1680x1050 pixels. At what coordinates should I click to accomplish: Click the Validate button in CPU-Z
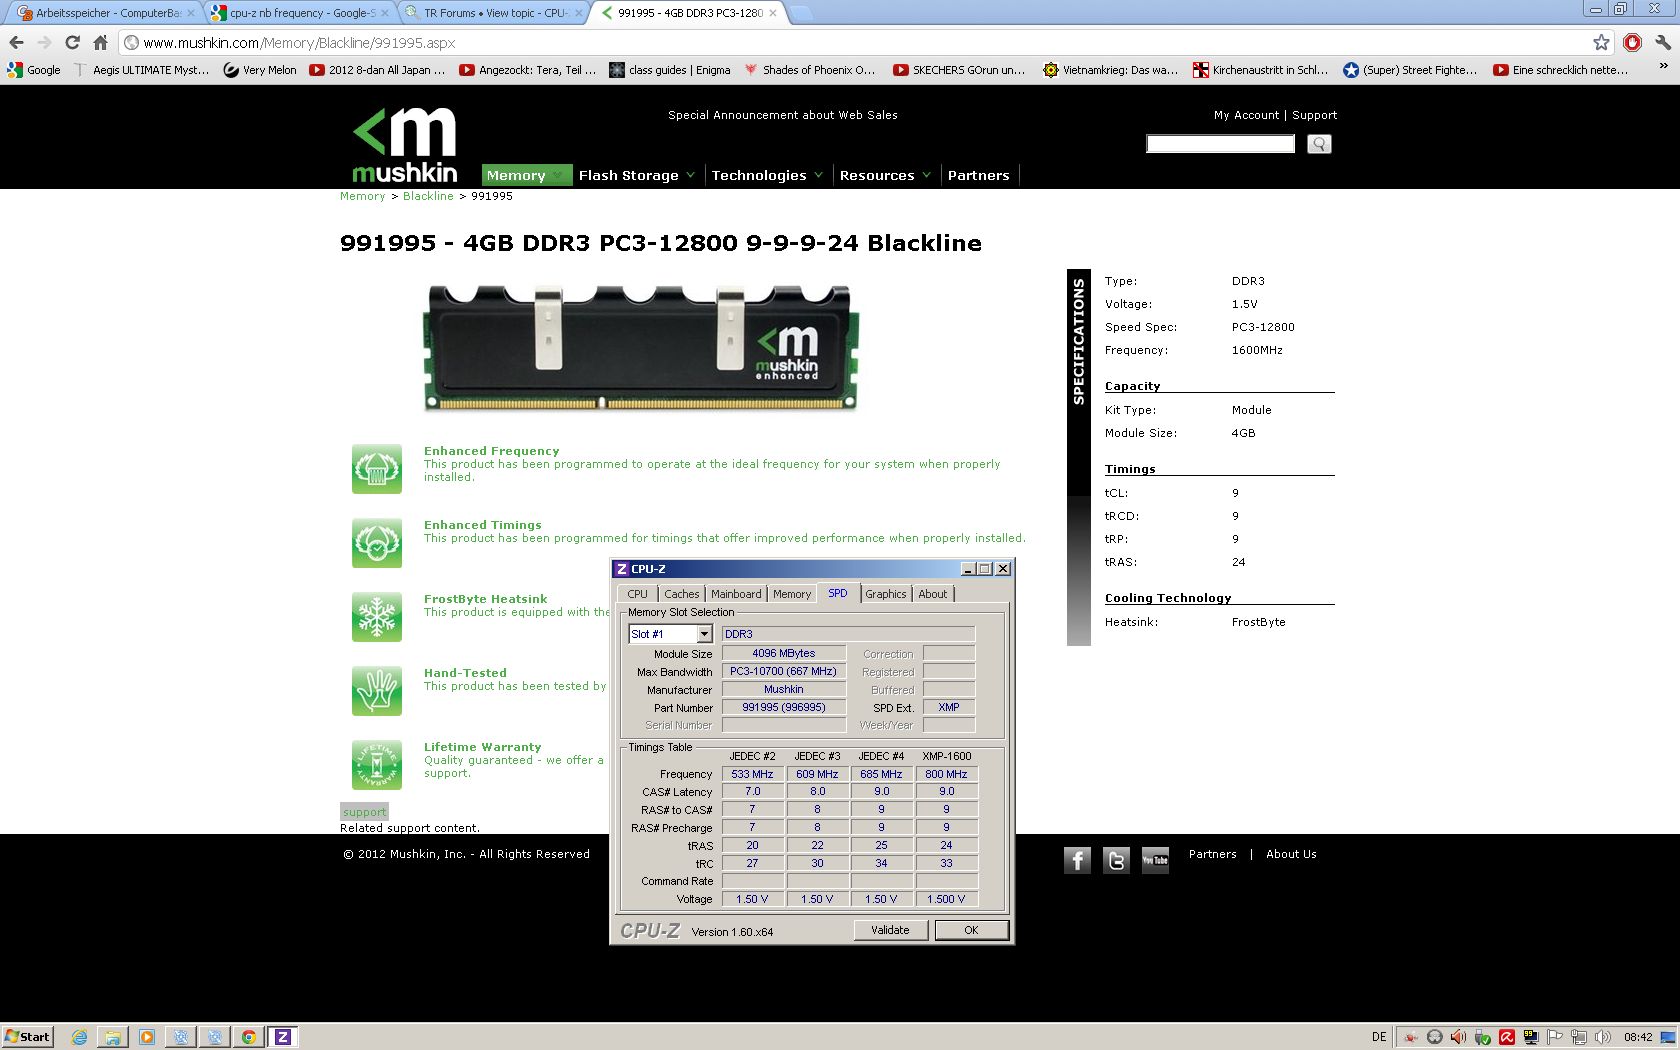[x=890, y=930]
